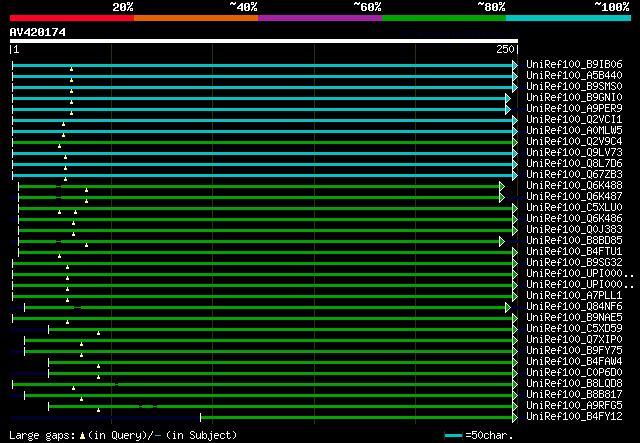Screen dimensions: 640x443
Task: Open the UniRef100_Q67ZB3 label
Action: pos(574,174)
